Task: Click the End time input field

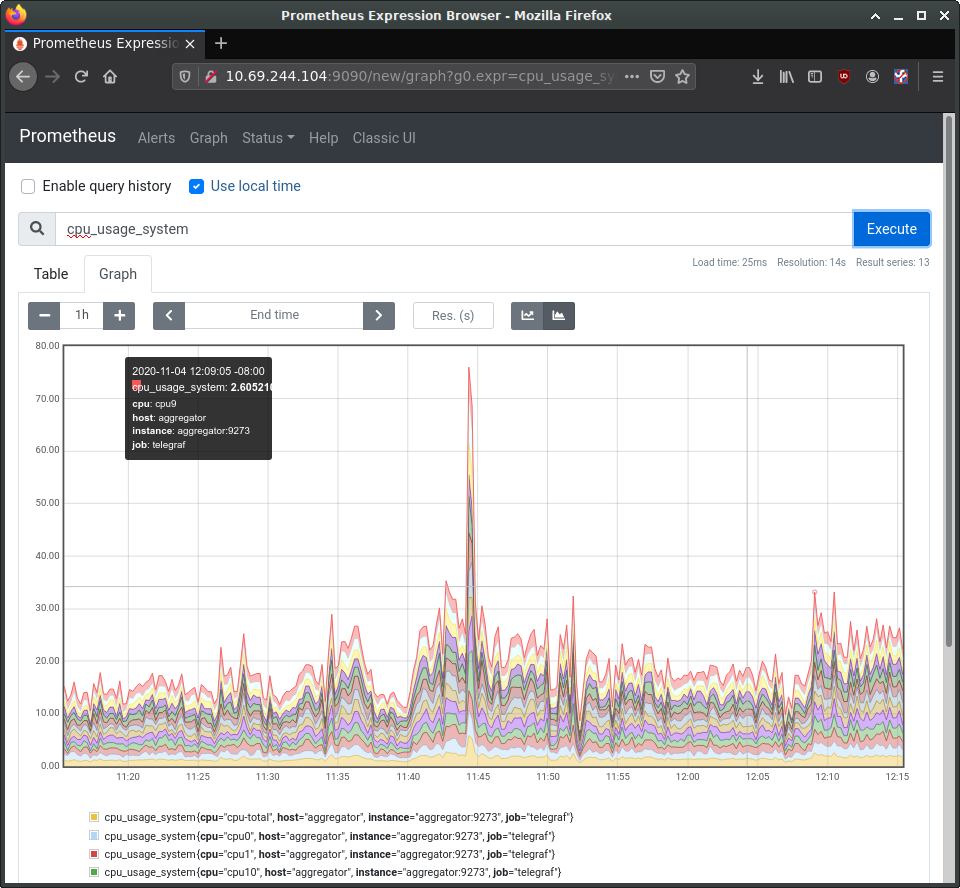Action: coord(274,315)
